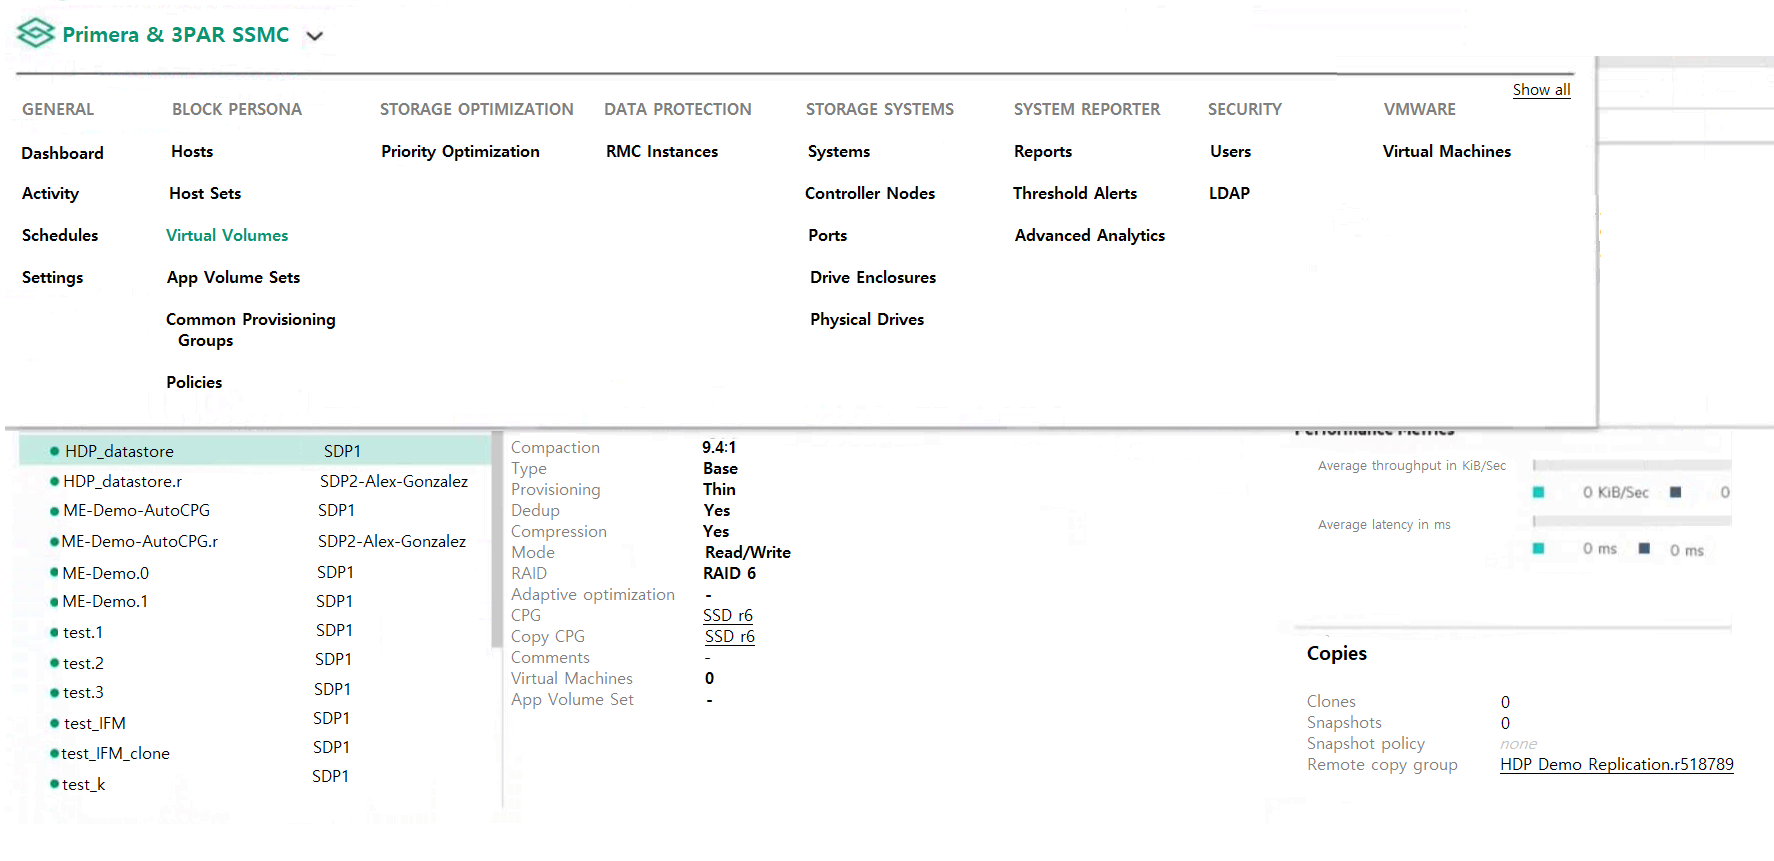Image resolution: width=1774 pixels, height=861 pixels.
Task: Open Physical Drives
Action: pyautogui.click(x=867, y=320)
